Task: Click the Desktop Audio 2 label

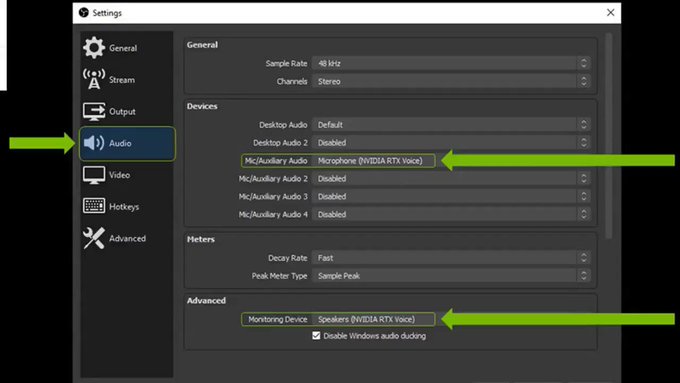Action: pos(280,143)
